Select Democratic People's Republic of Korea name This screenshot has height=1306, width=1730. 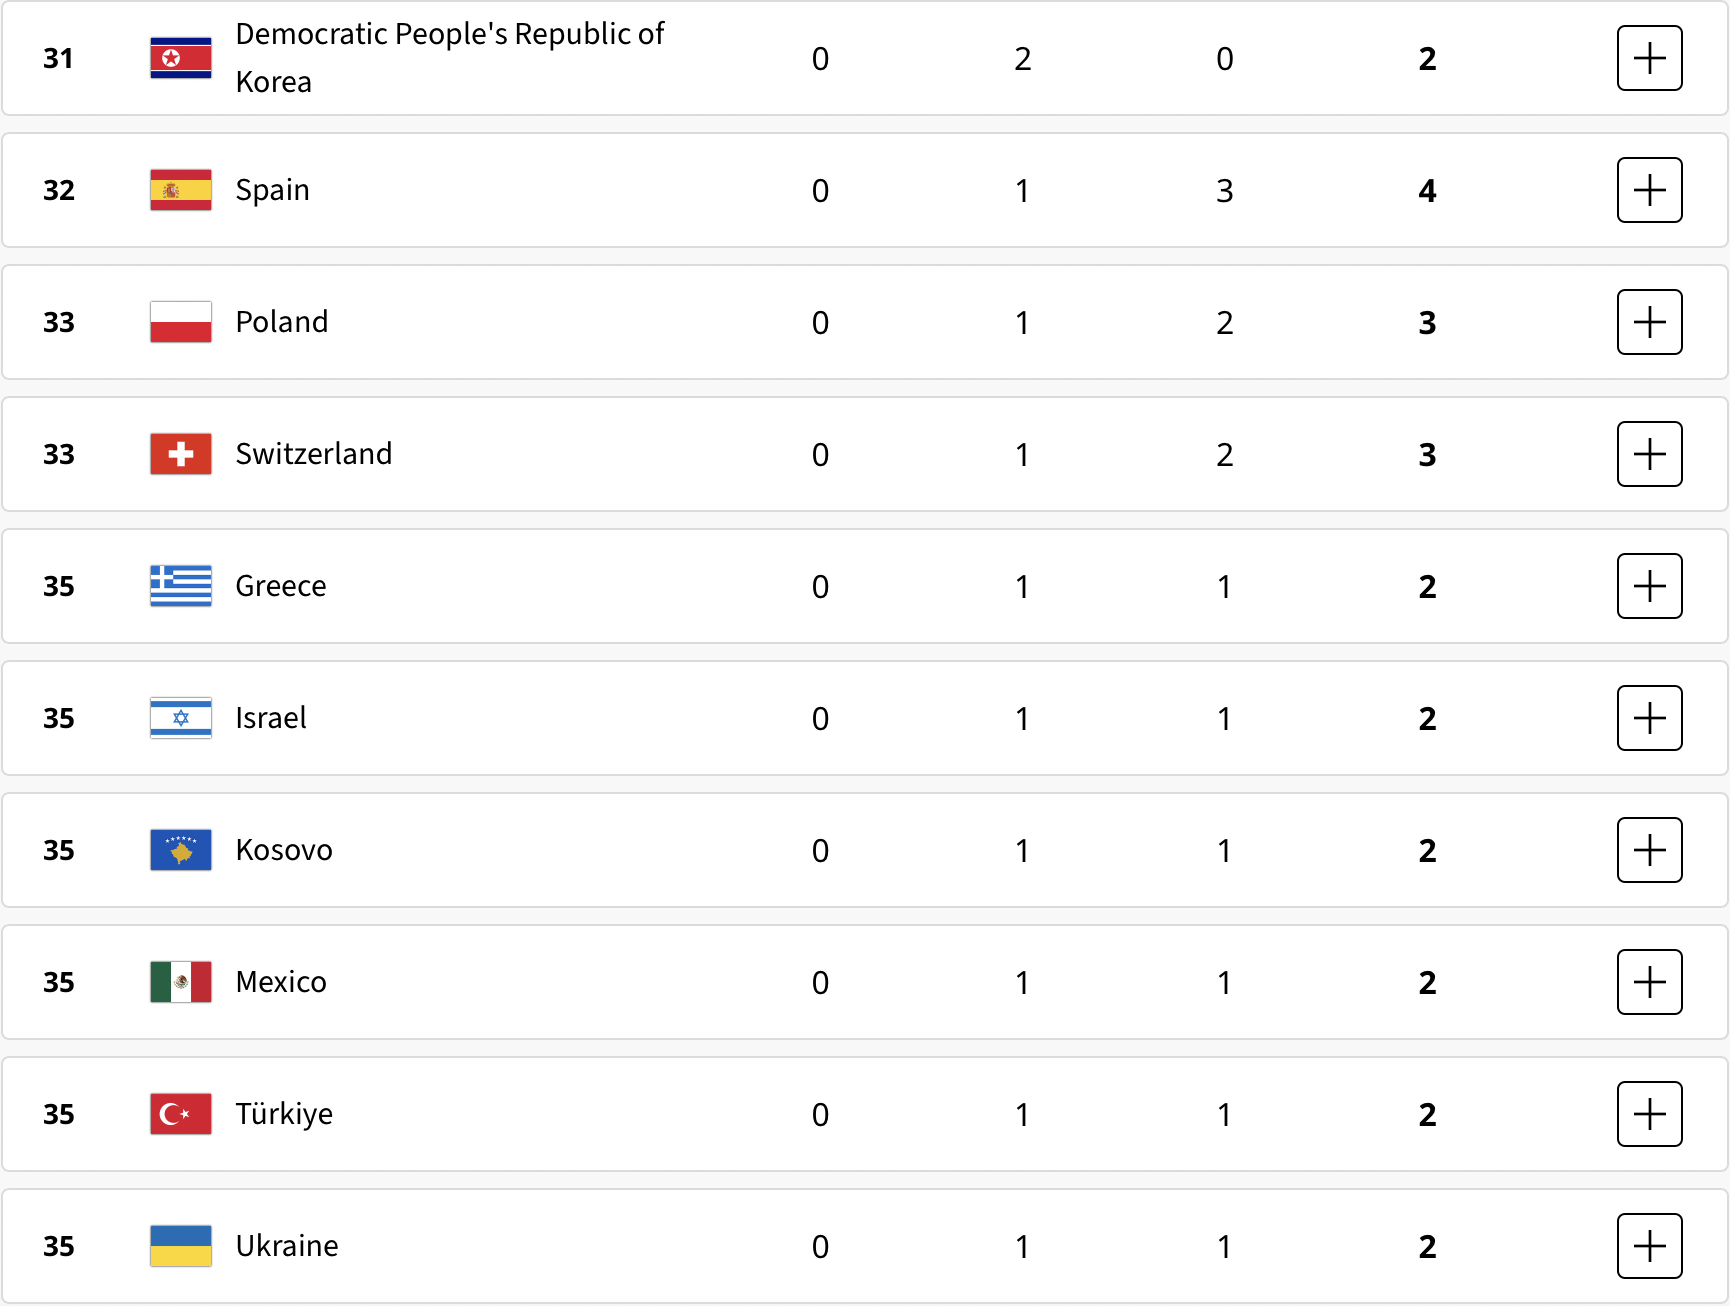[450, 58]
